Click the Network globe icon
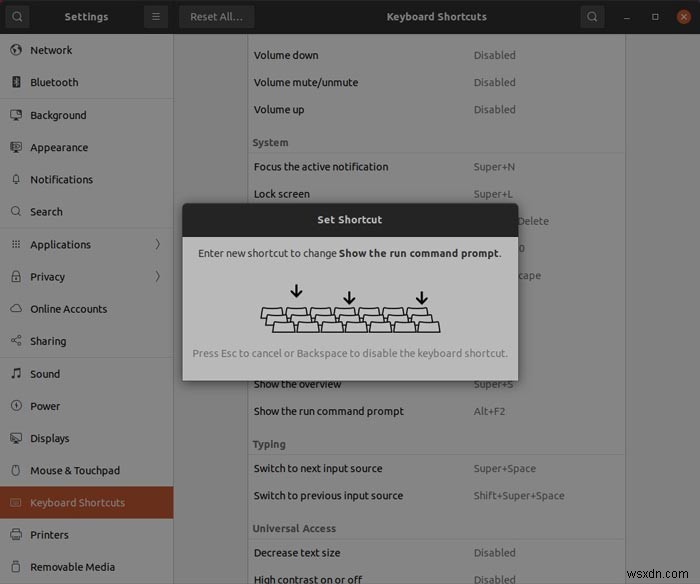 [x=16, y=50]
